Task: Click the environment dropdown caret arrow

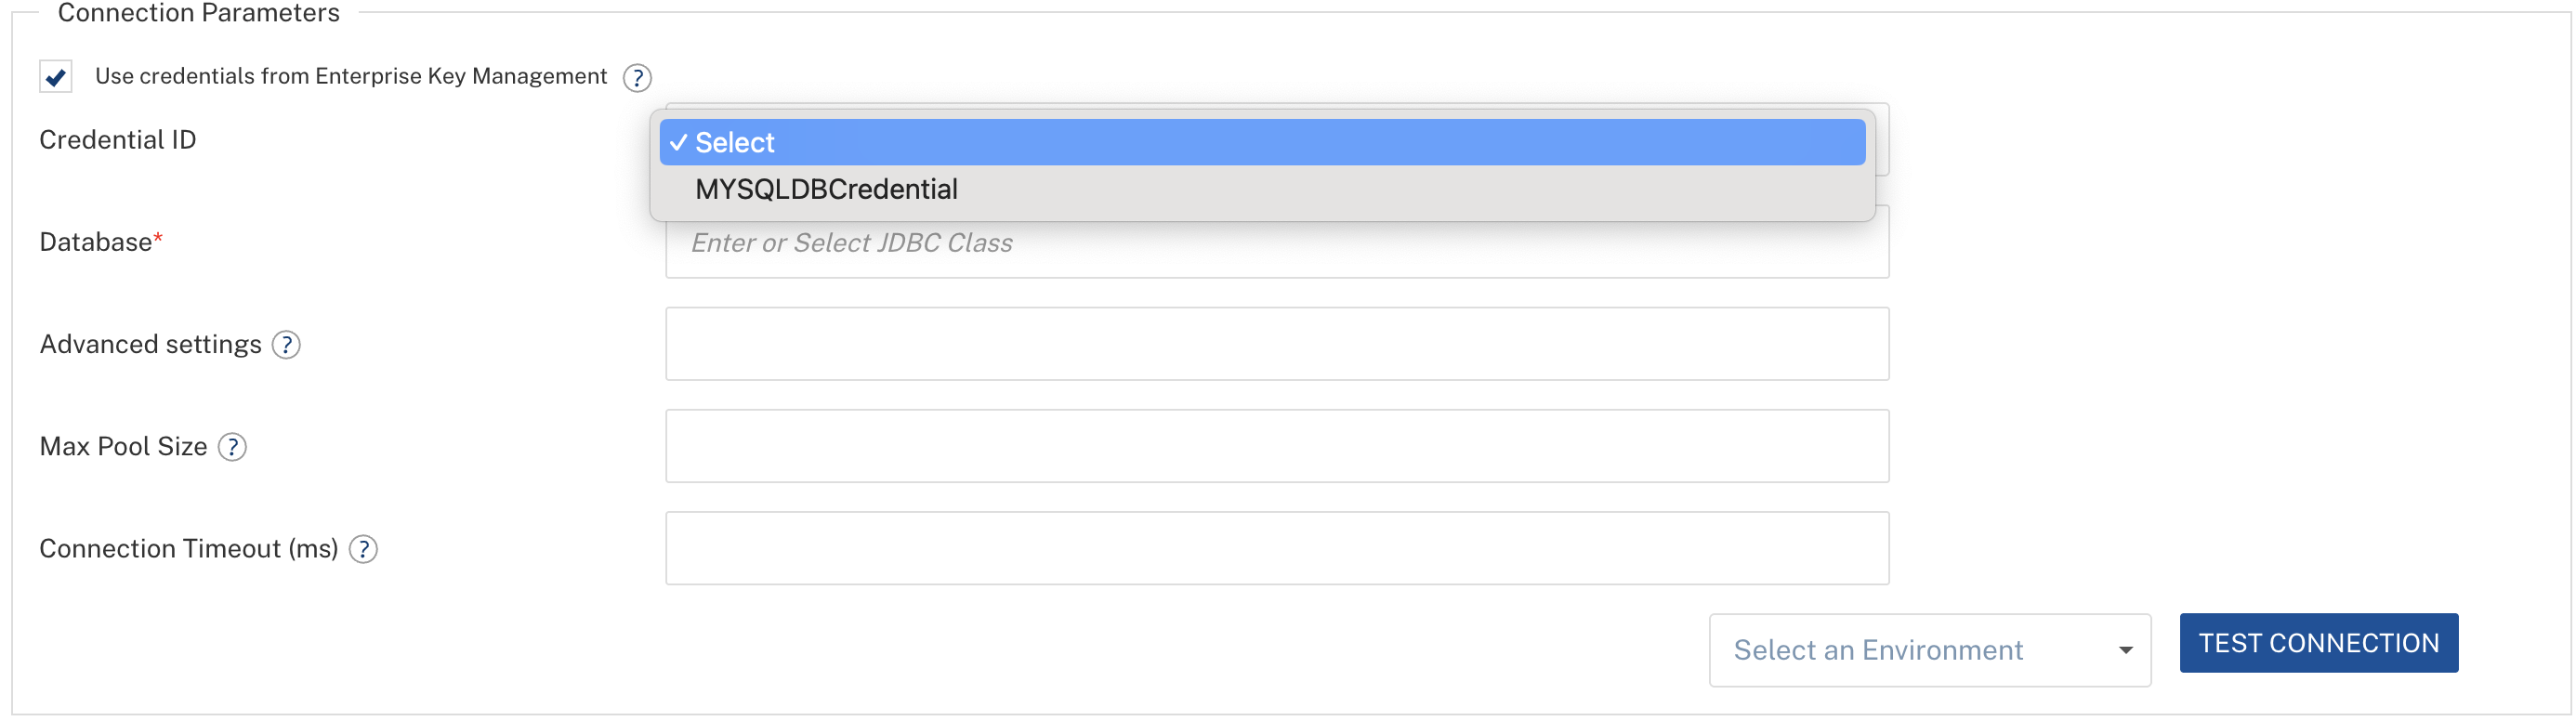Action: [2125, 651]
